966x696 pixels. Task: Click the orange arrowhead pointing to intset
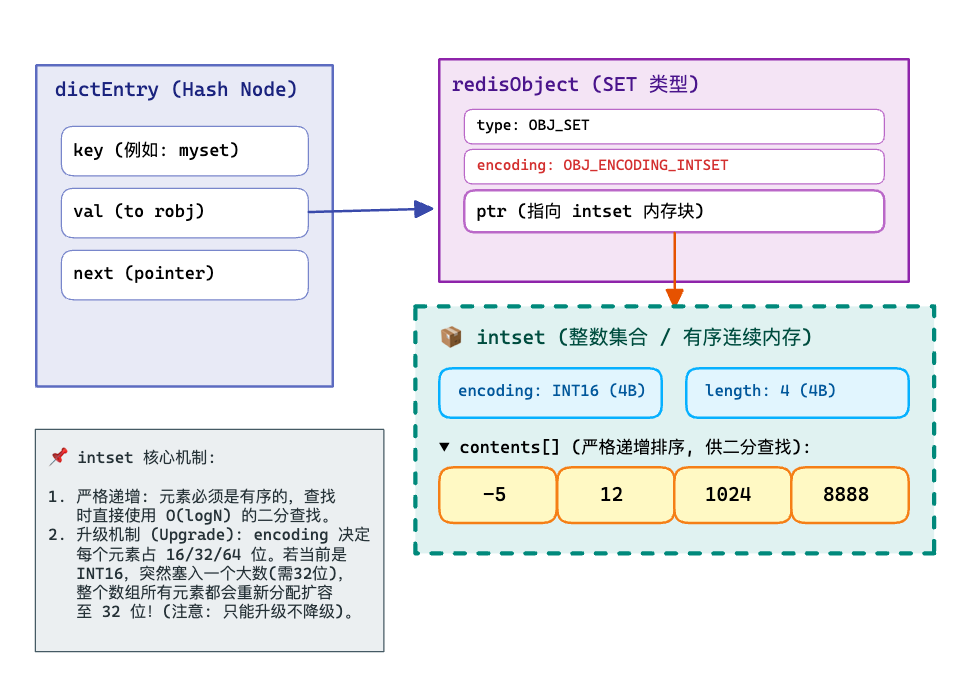pos(675,296)
